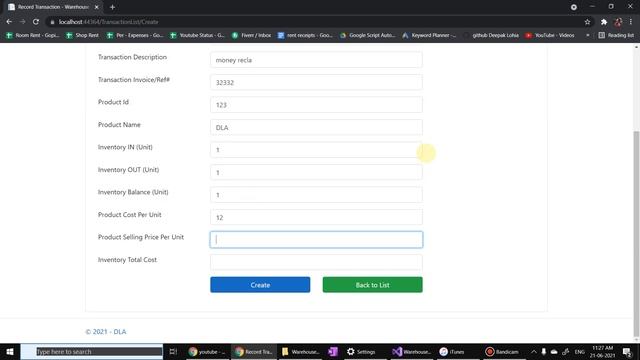
Task: Switch to Record Tra.. Chrome taskbar item
Action: pyautogui.click(x=254, y=351)
